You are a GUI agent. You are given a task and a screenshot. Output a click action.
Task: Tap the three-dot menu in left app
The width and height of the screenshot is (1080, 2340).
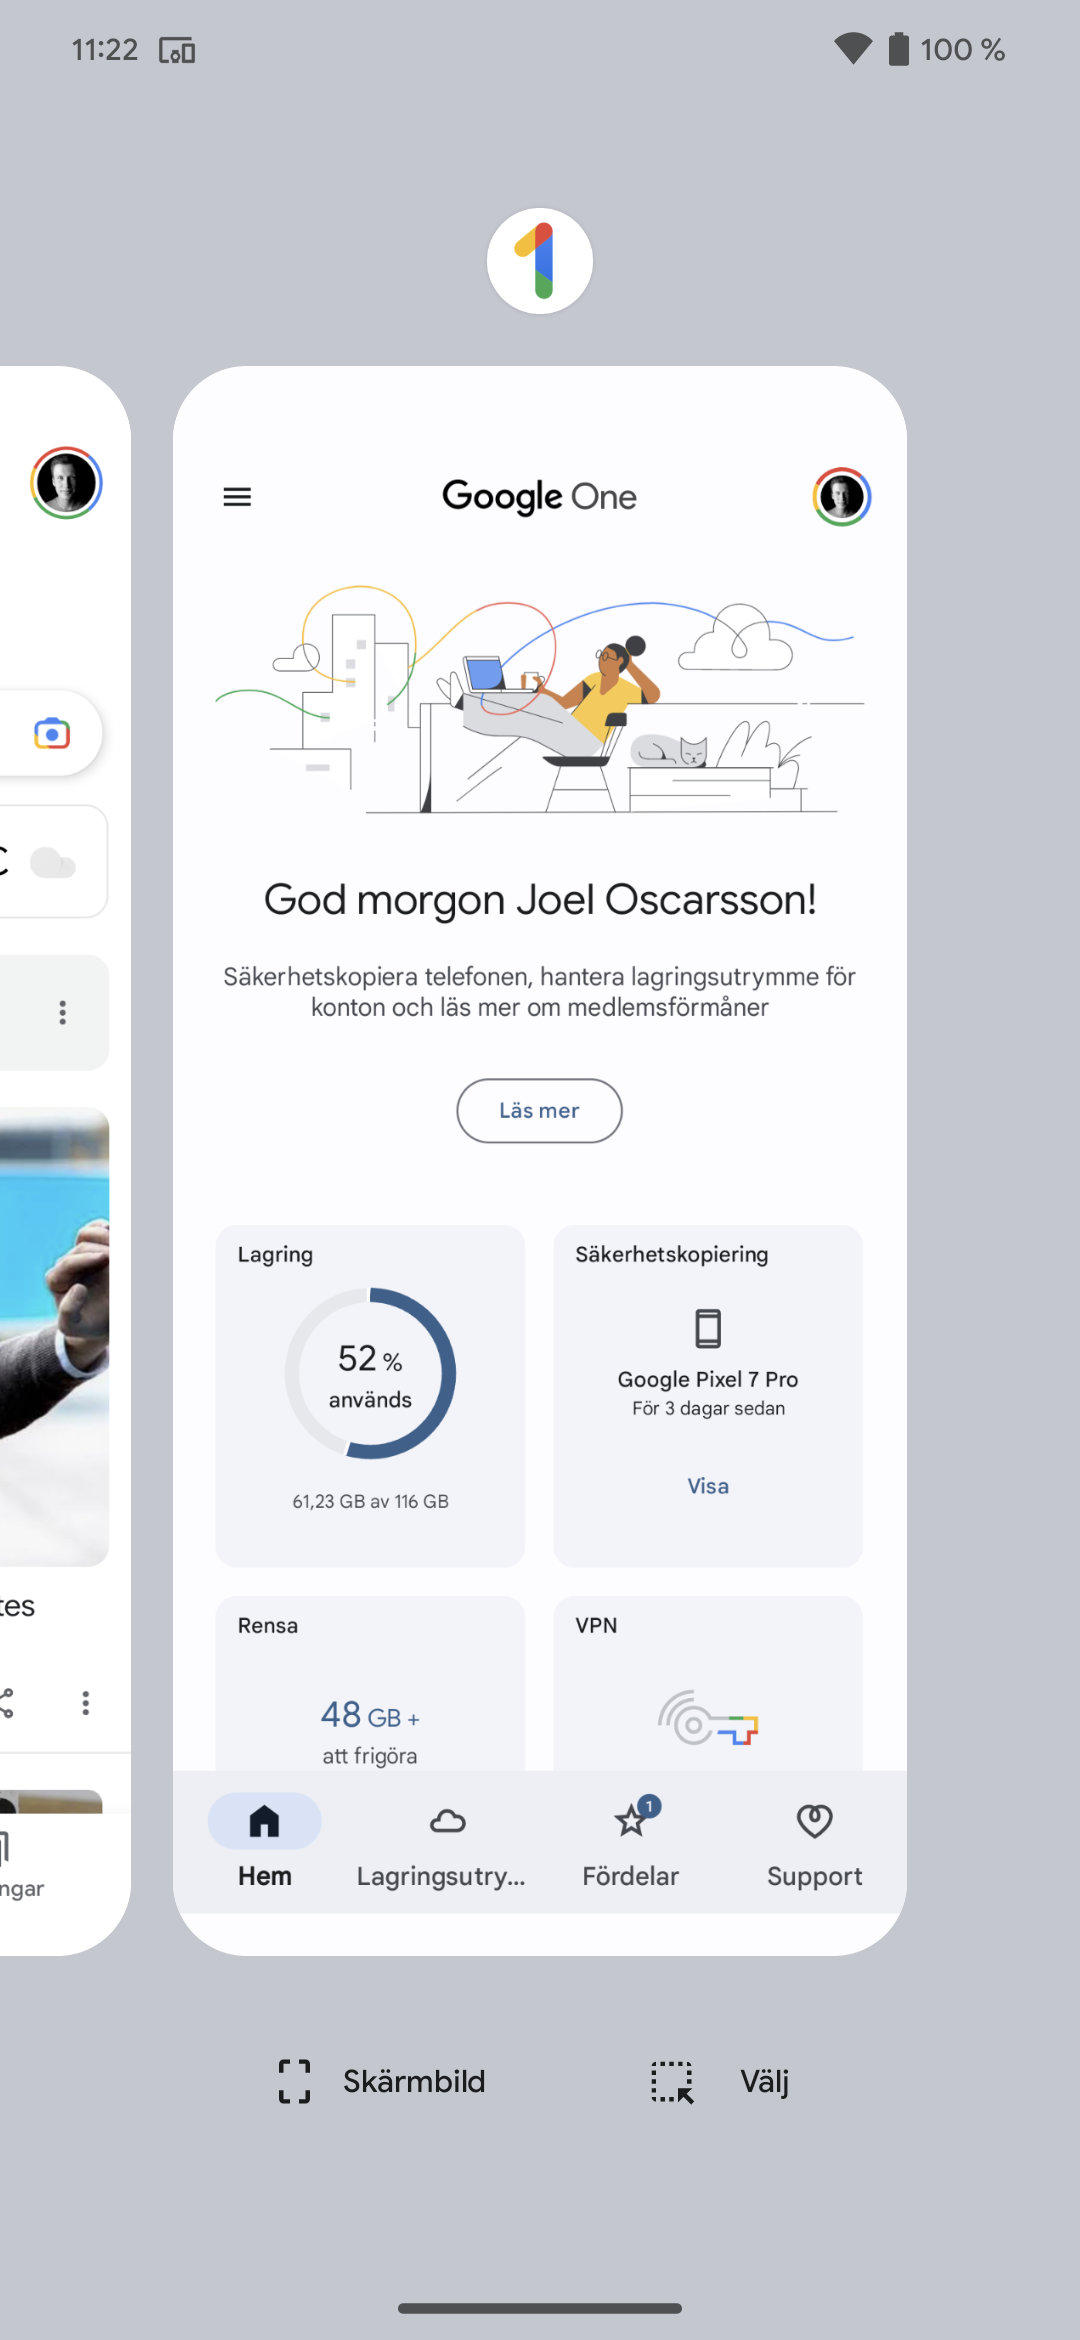pyautogui.click(x=63, y=1013)
